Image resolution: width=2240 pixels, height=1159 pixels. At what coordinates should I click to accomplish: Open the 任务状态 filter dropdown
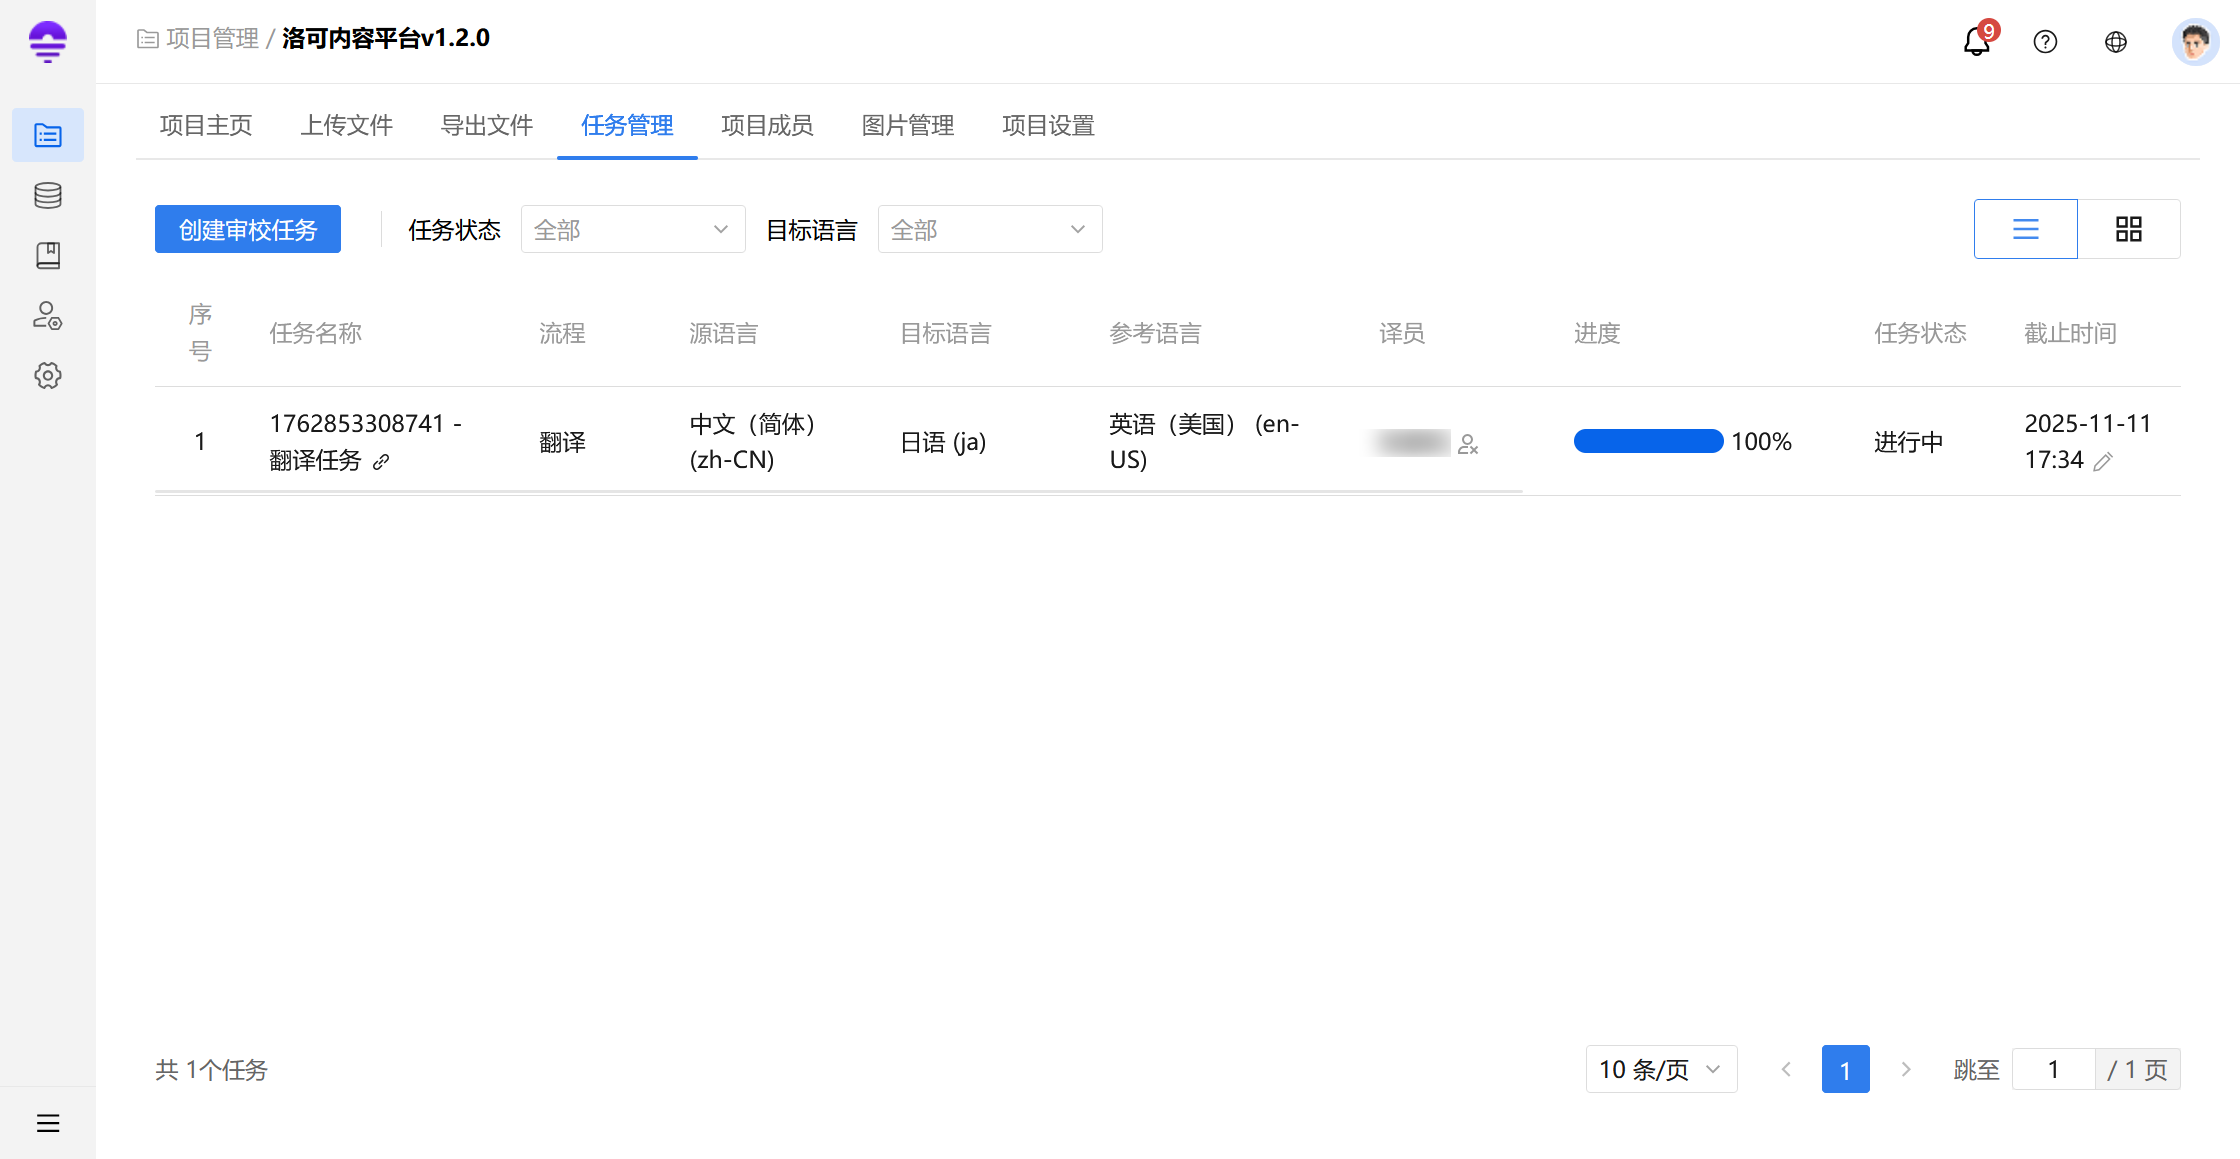(x=632, y=229)
